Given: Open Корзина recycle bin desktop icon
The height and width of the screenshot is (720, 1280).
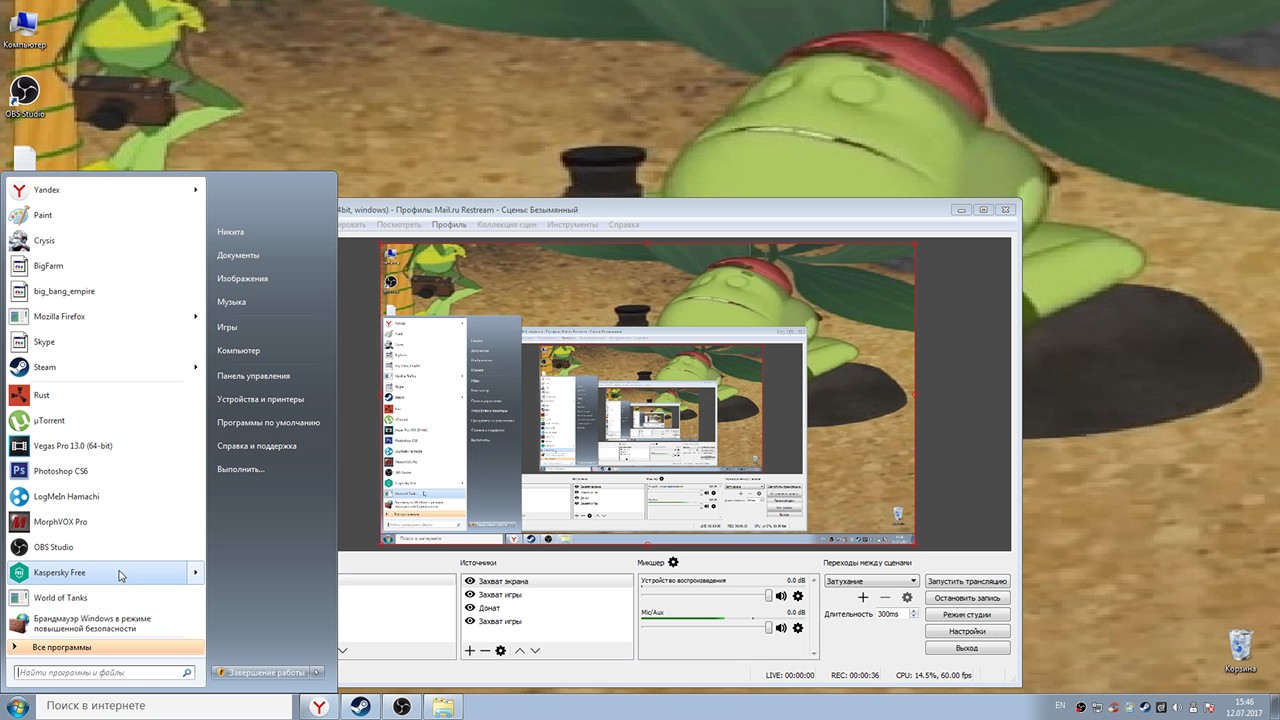Looking at the screenshot, I should (x=1240, y=651).
